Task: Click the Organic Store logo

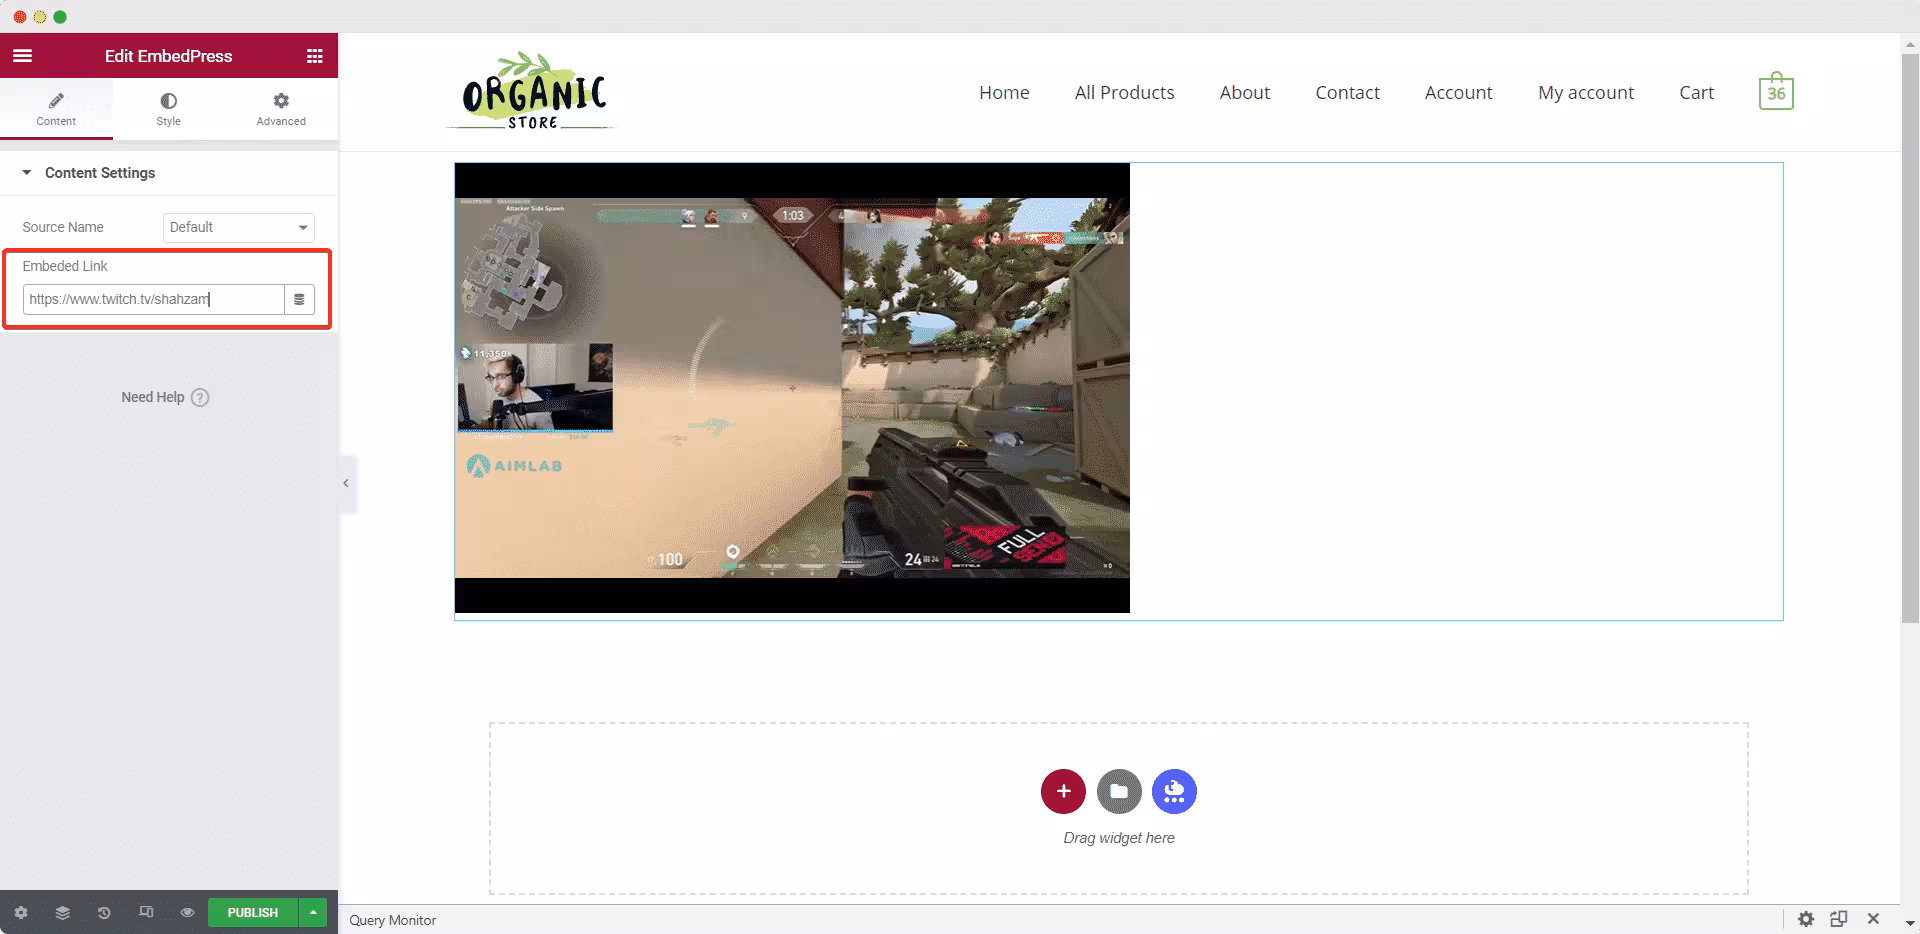Action: (533, 92)
